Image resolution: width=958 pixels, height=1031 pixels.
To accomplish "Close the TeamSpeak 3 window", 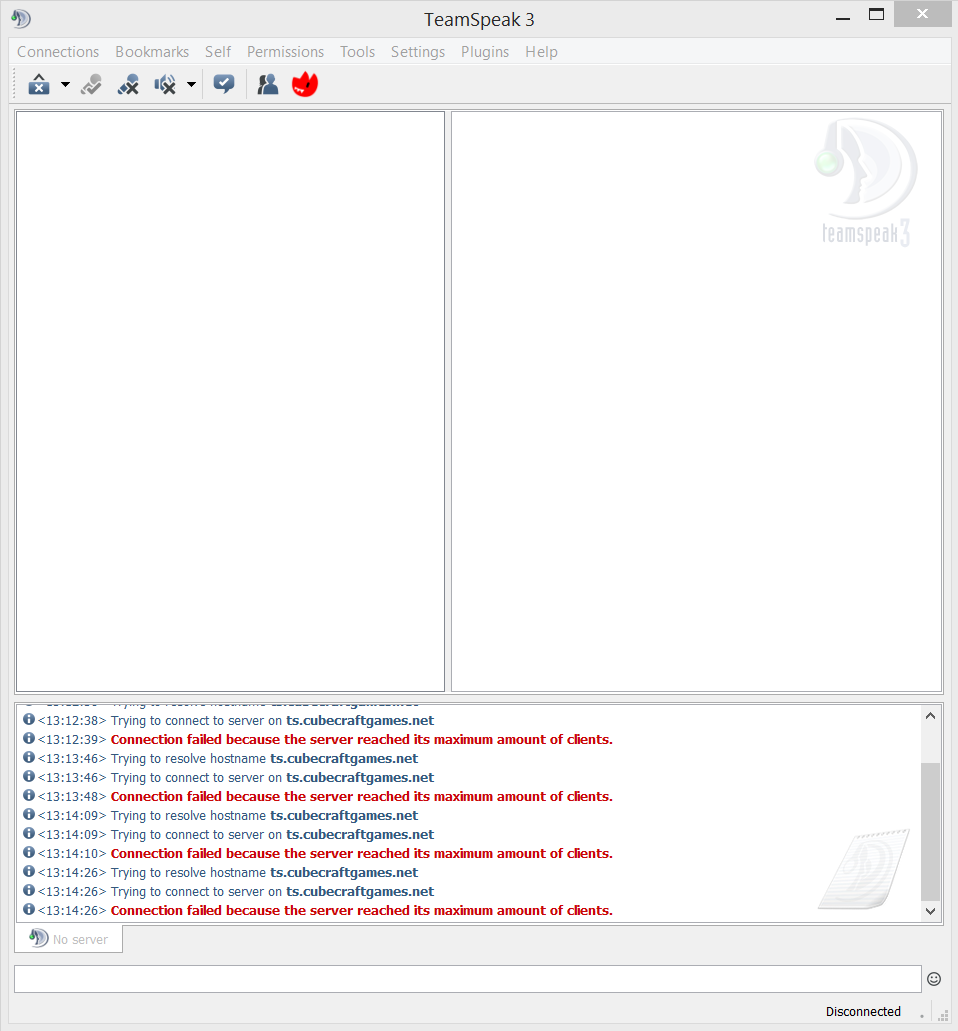I will pos(922,14).
